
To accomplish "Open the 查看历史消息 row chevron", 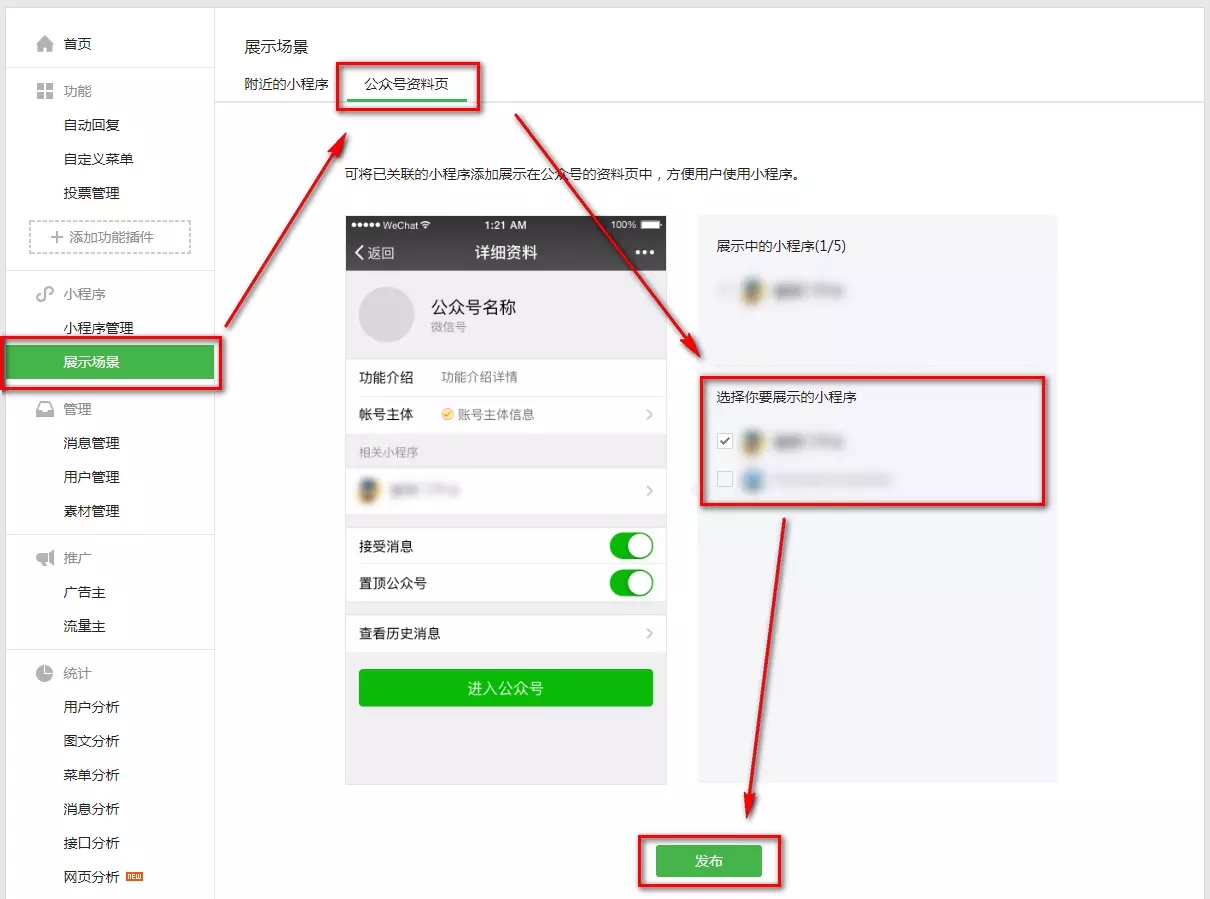I will point(649,633).
